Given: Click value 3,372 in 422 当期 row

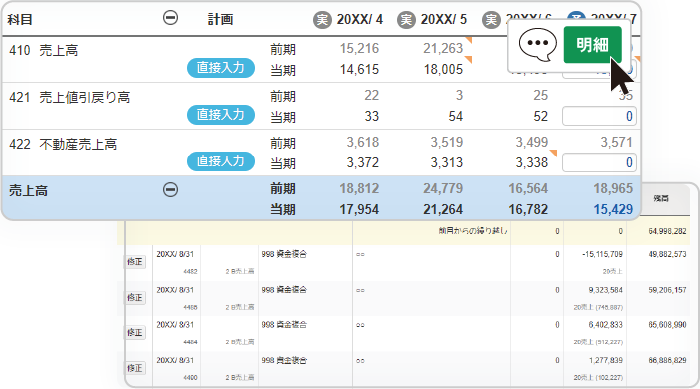Looking at the screenshot, I should [363, 162].
